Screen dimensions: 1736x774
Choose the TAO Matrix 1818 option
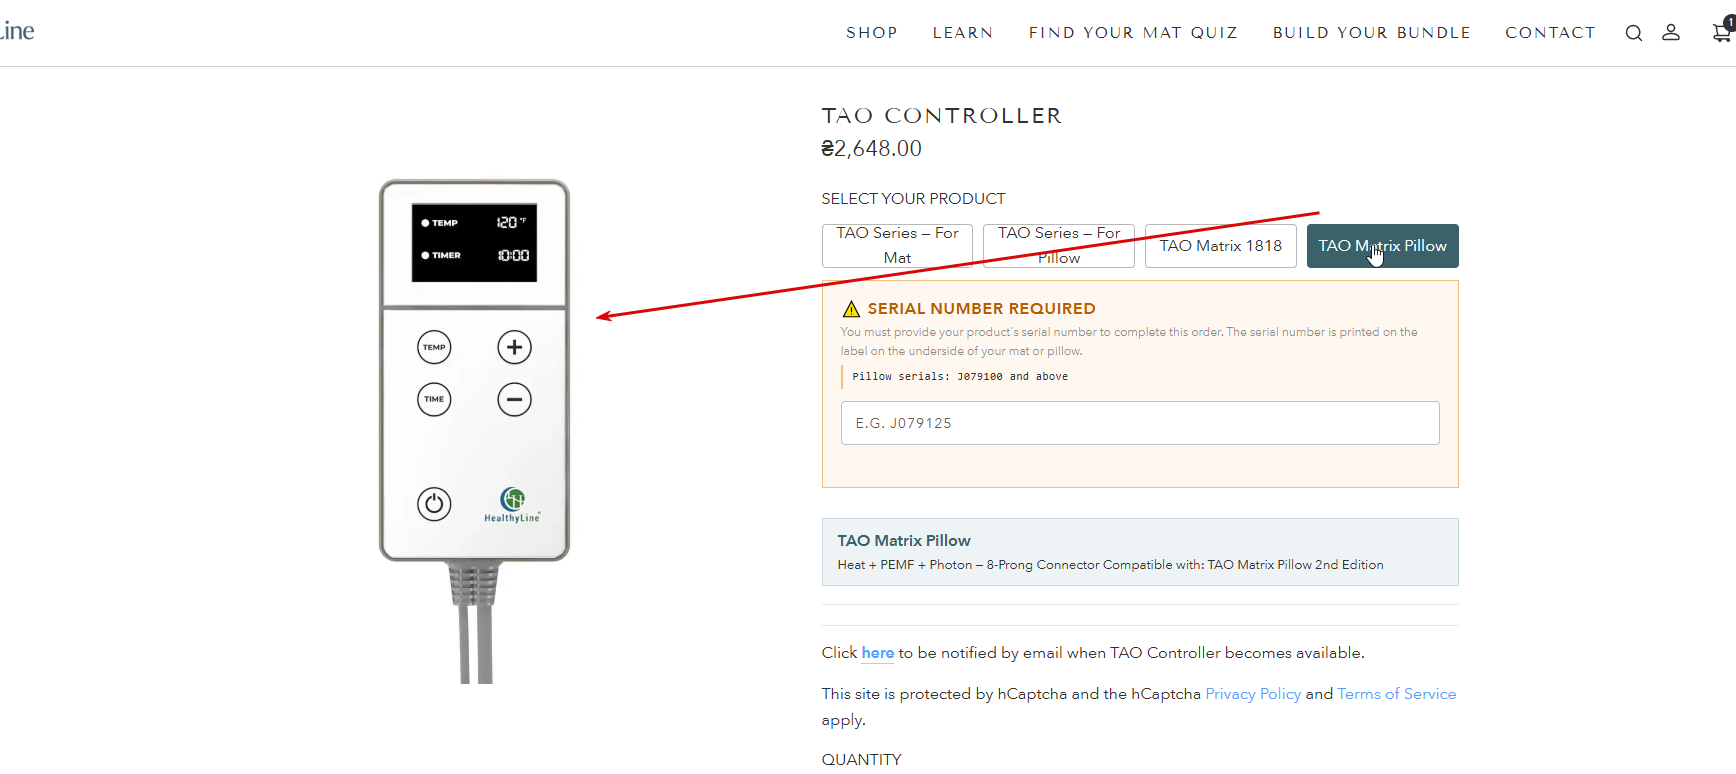click(1220, 246)
